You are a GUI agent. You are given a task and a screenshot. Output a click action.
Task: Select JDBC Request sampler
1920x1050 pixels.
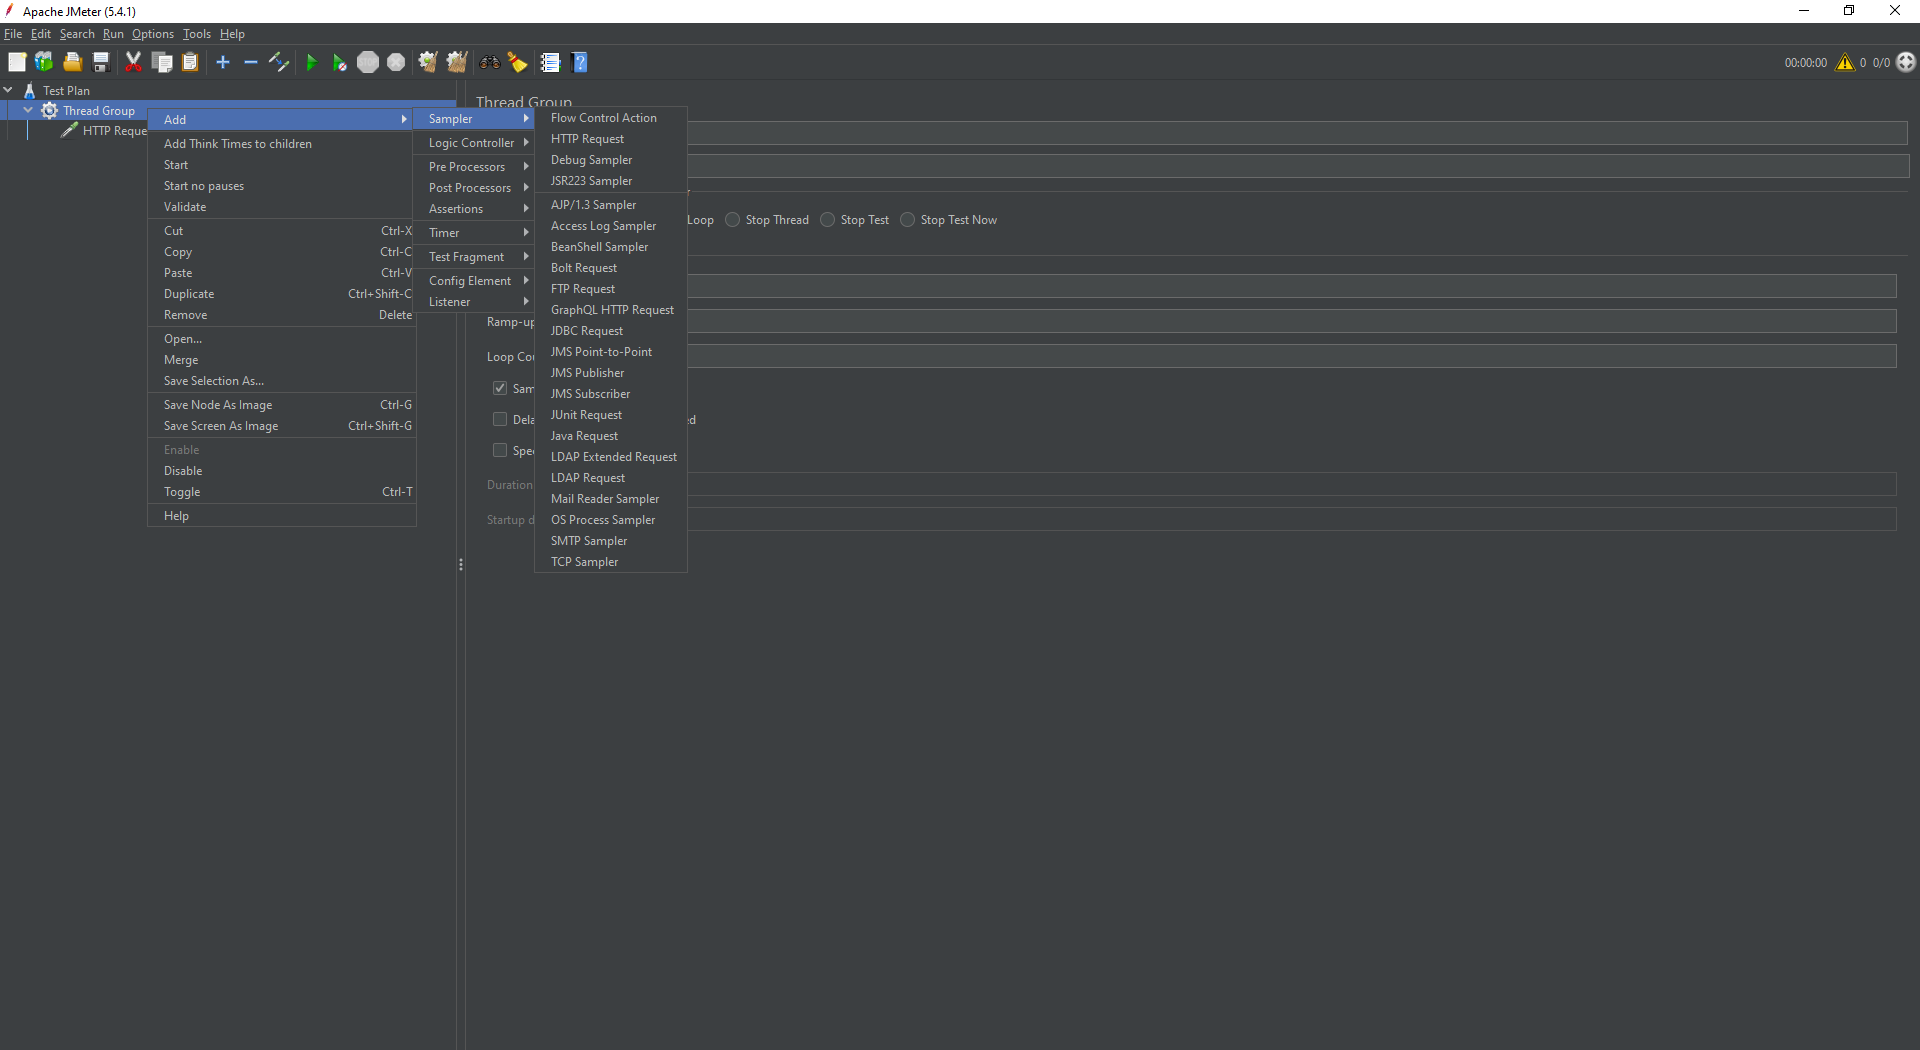[587, 331]
